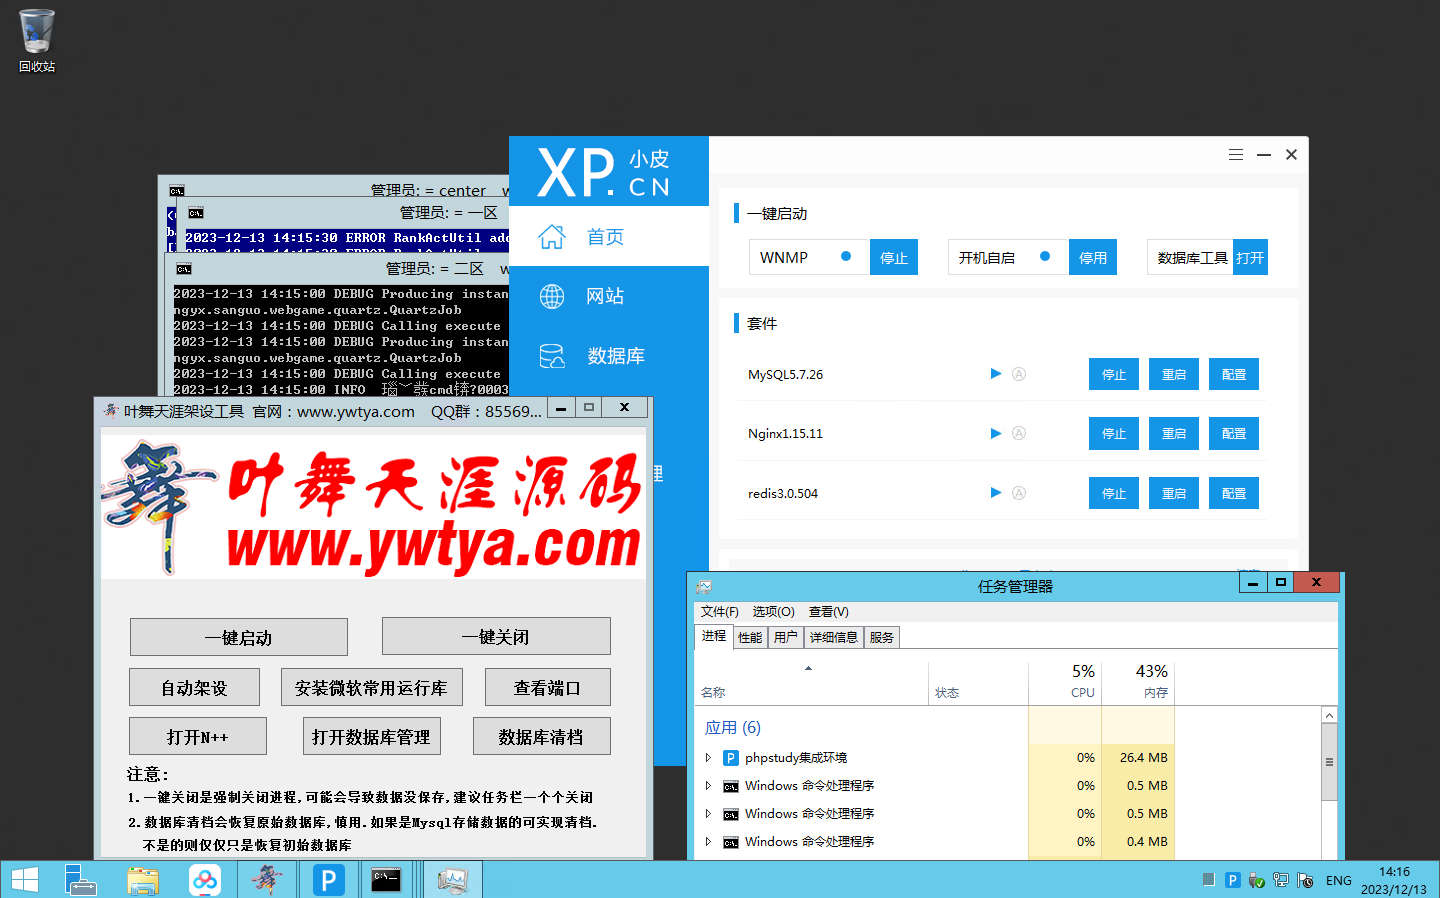Switch to the Task Manager taskbar icon
The width and height of the screenshot is (1440, 898).
[452, 879]
